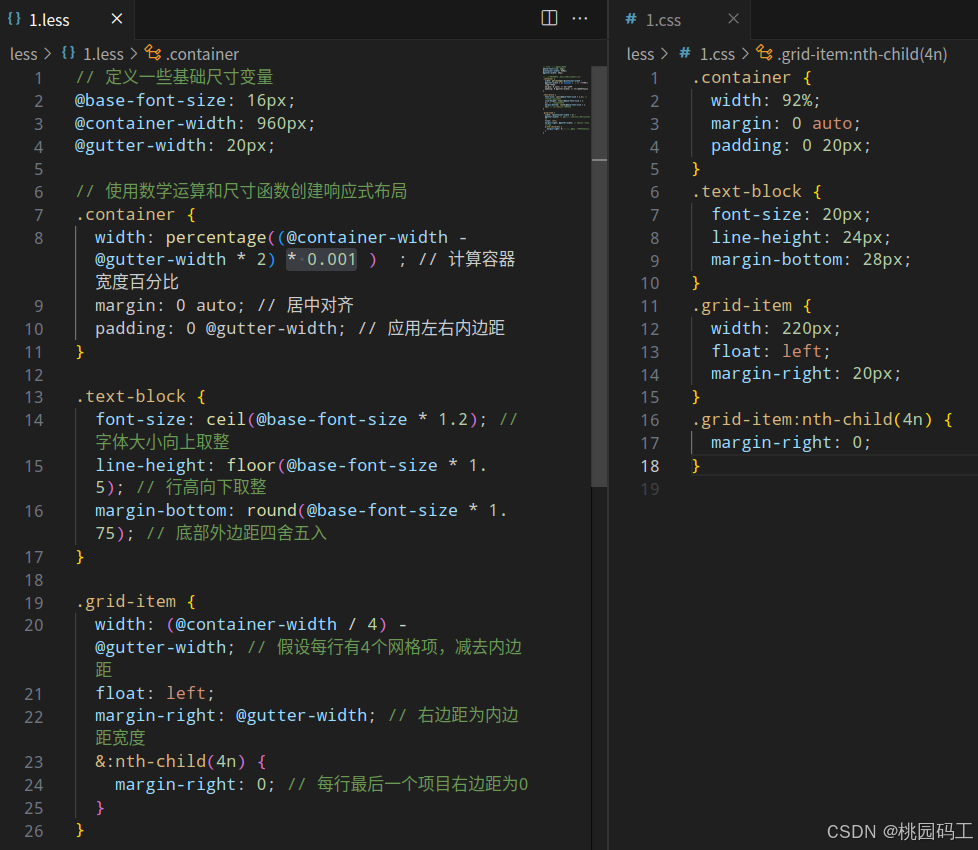Switch to the 1.css editor tab
This screenshot has width=978, height=850.
[680, 19]
